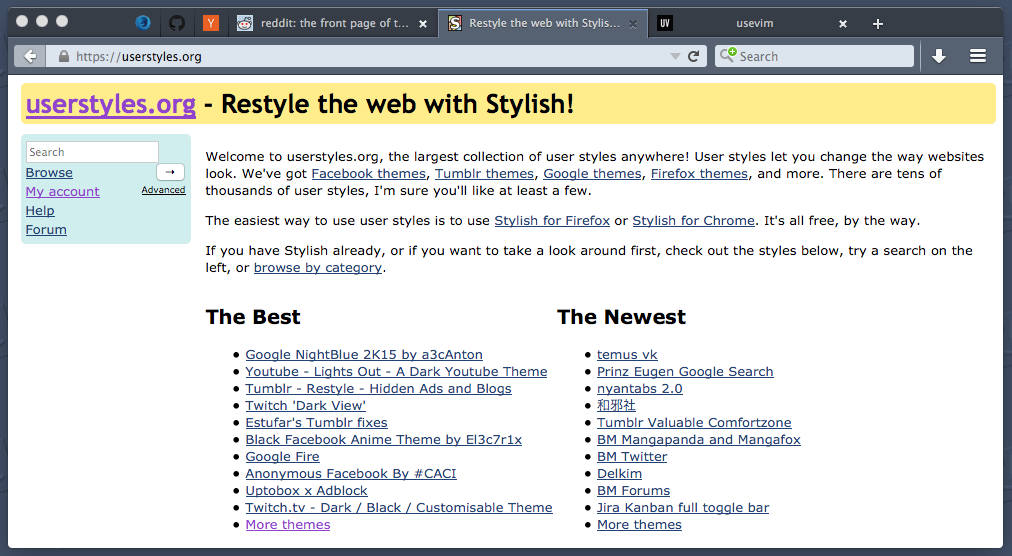Open Stylish for Firefox link

pos(552,221)
